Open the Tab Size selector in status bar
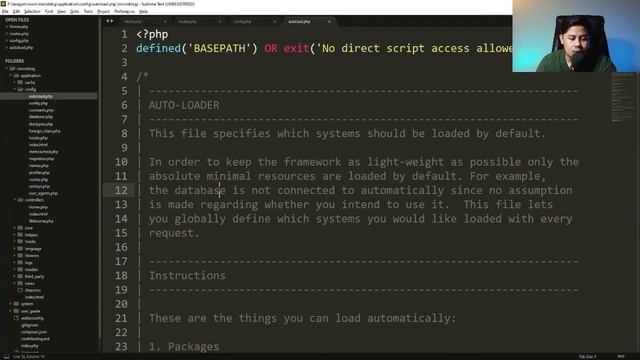This screenshot has width=640, height=360. tap(587, 357)
